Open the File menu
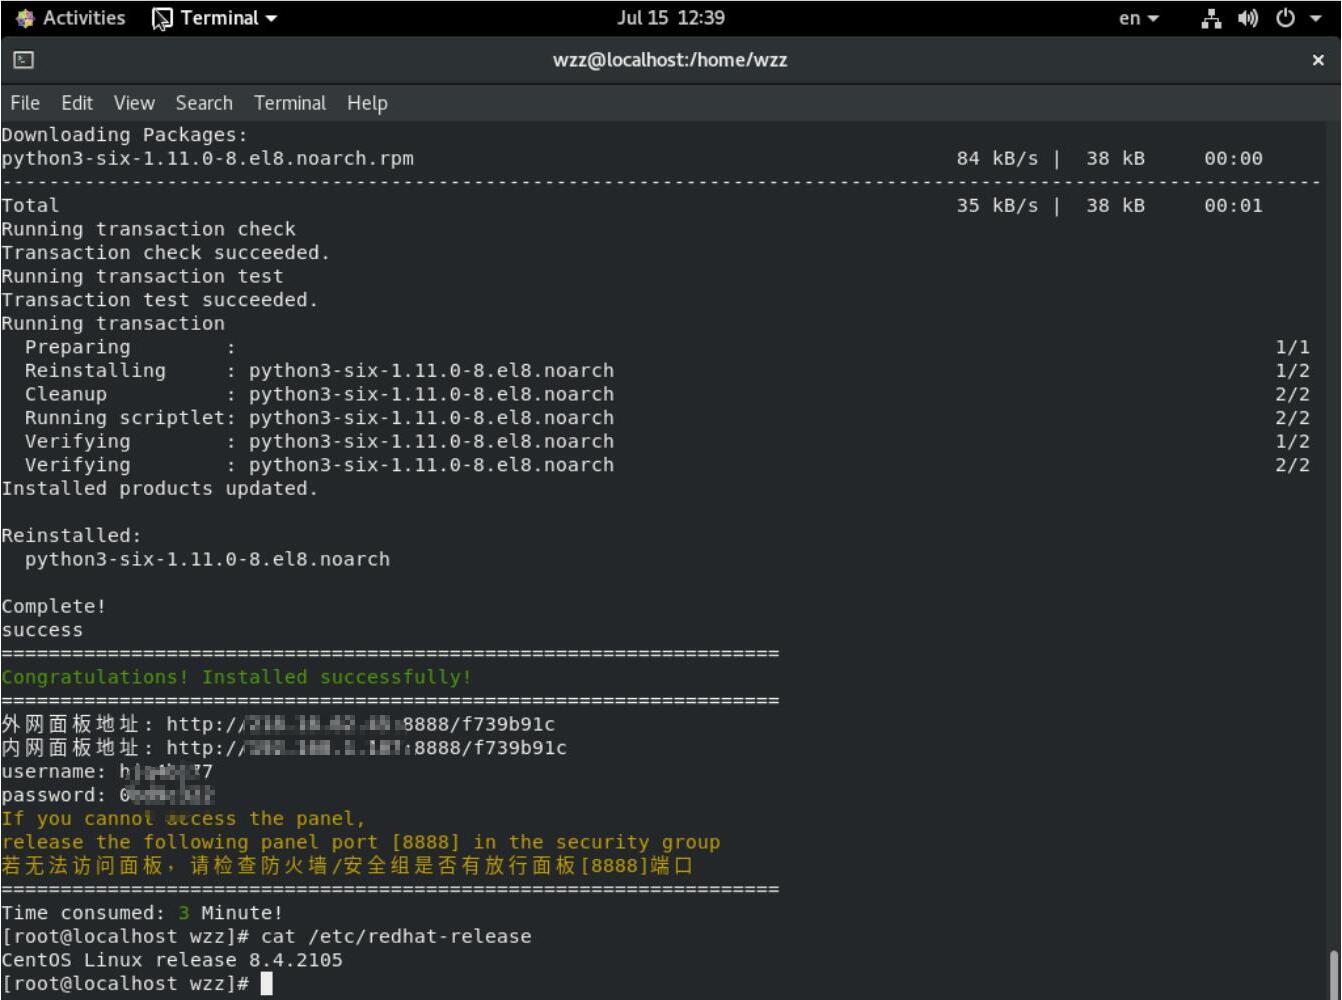 25,103
